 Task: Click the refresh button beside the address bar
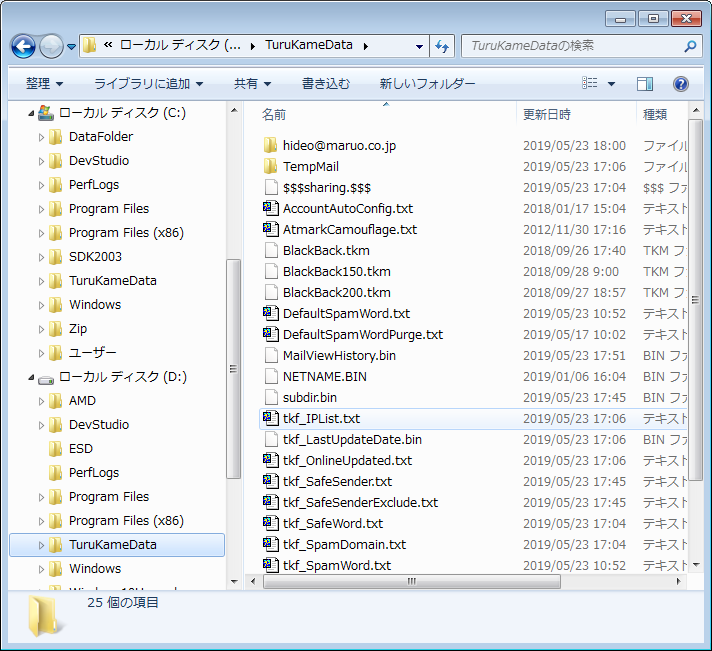click(x=443, y=46)
